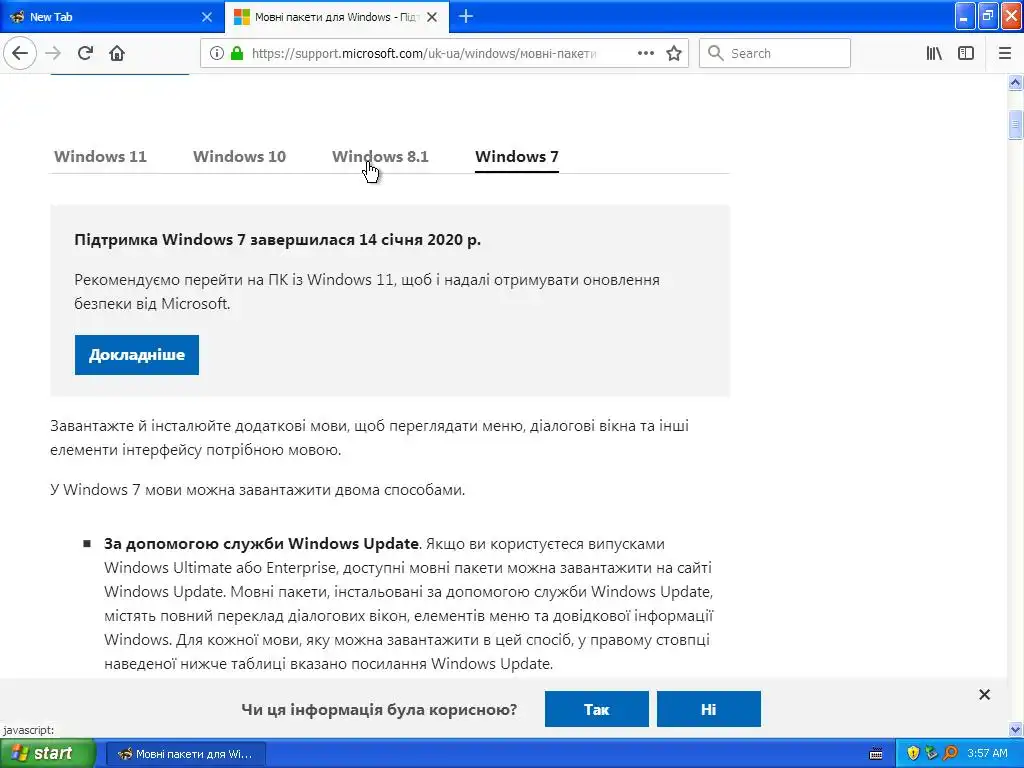Reload the current page
Image resolution: width=1024 pixels, height=768 pixels.
[85, 53]
